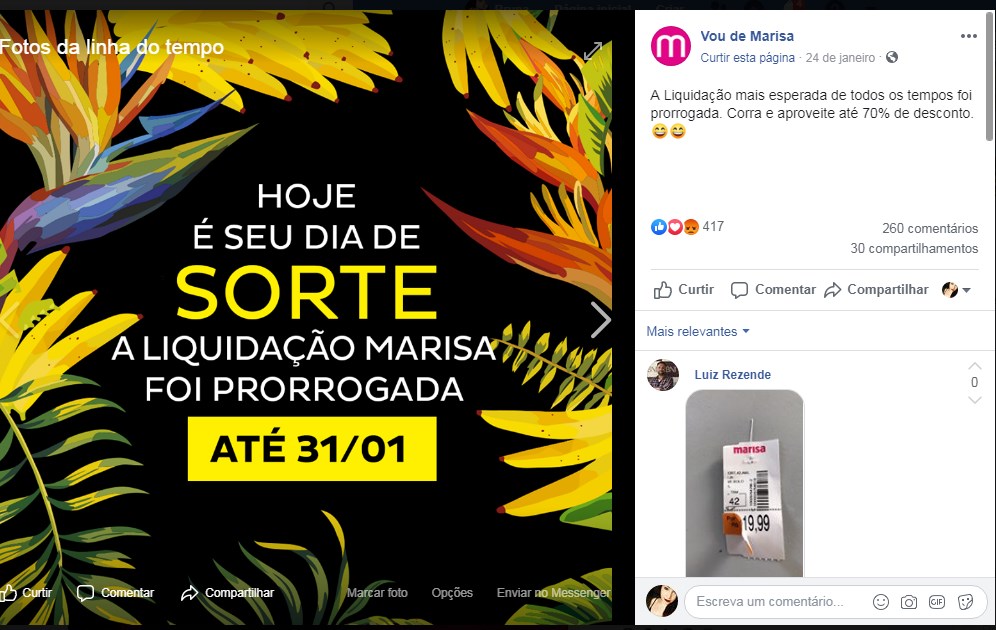This screenshot has height=630, width=996.
Task: Select Marcar foto option
Action: click(x=377, y=593)
